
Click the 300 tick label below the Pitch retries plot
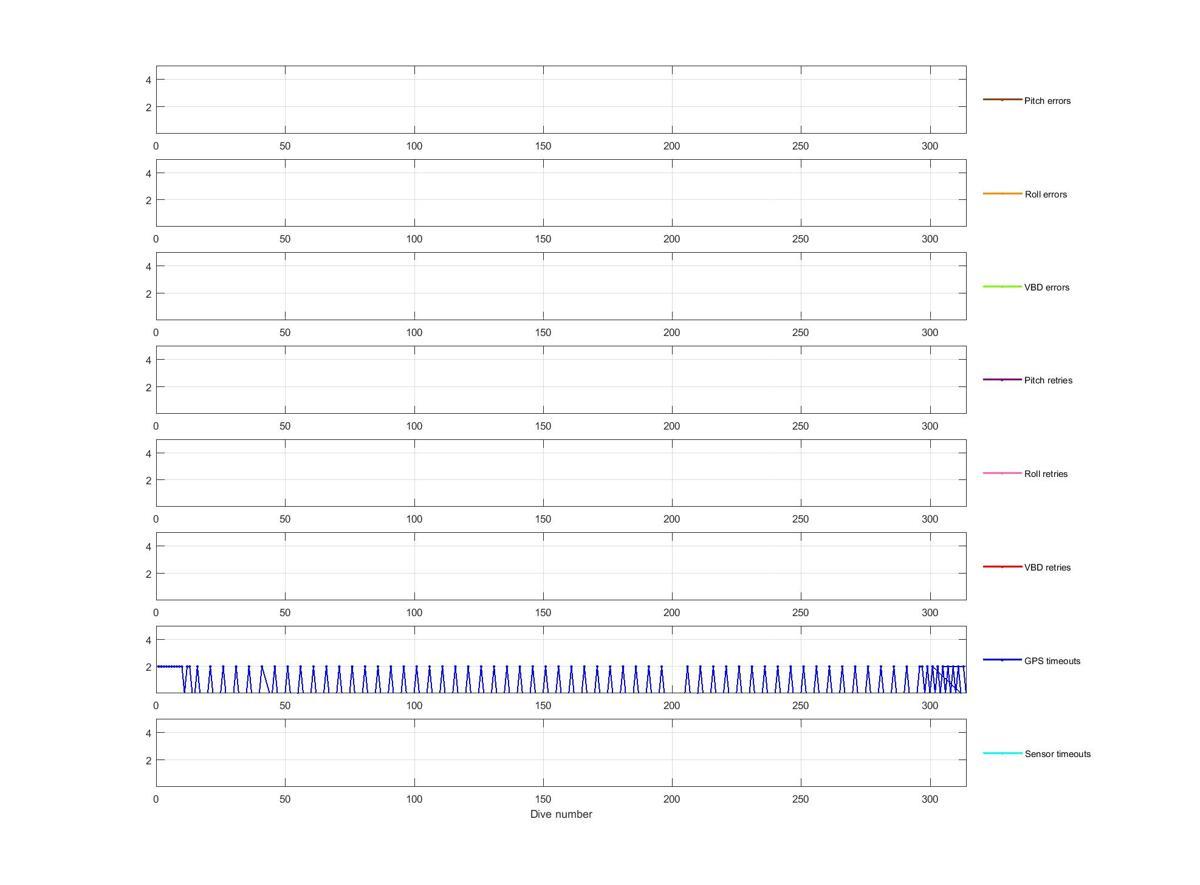tap(930, 426)
